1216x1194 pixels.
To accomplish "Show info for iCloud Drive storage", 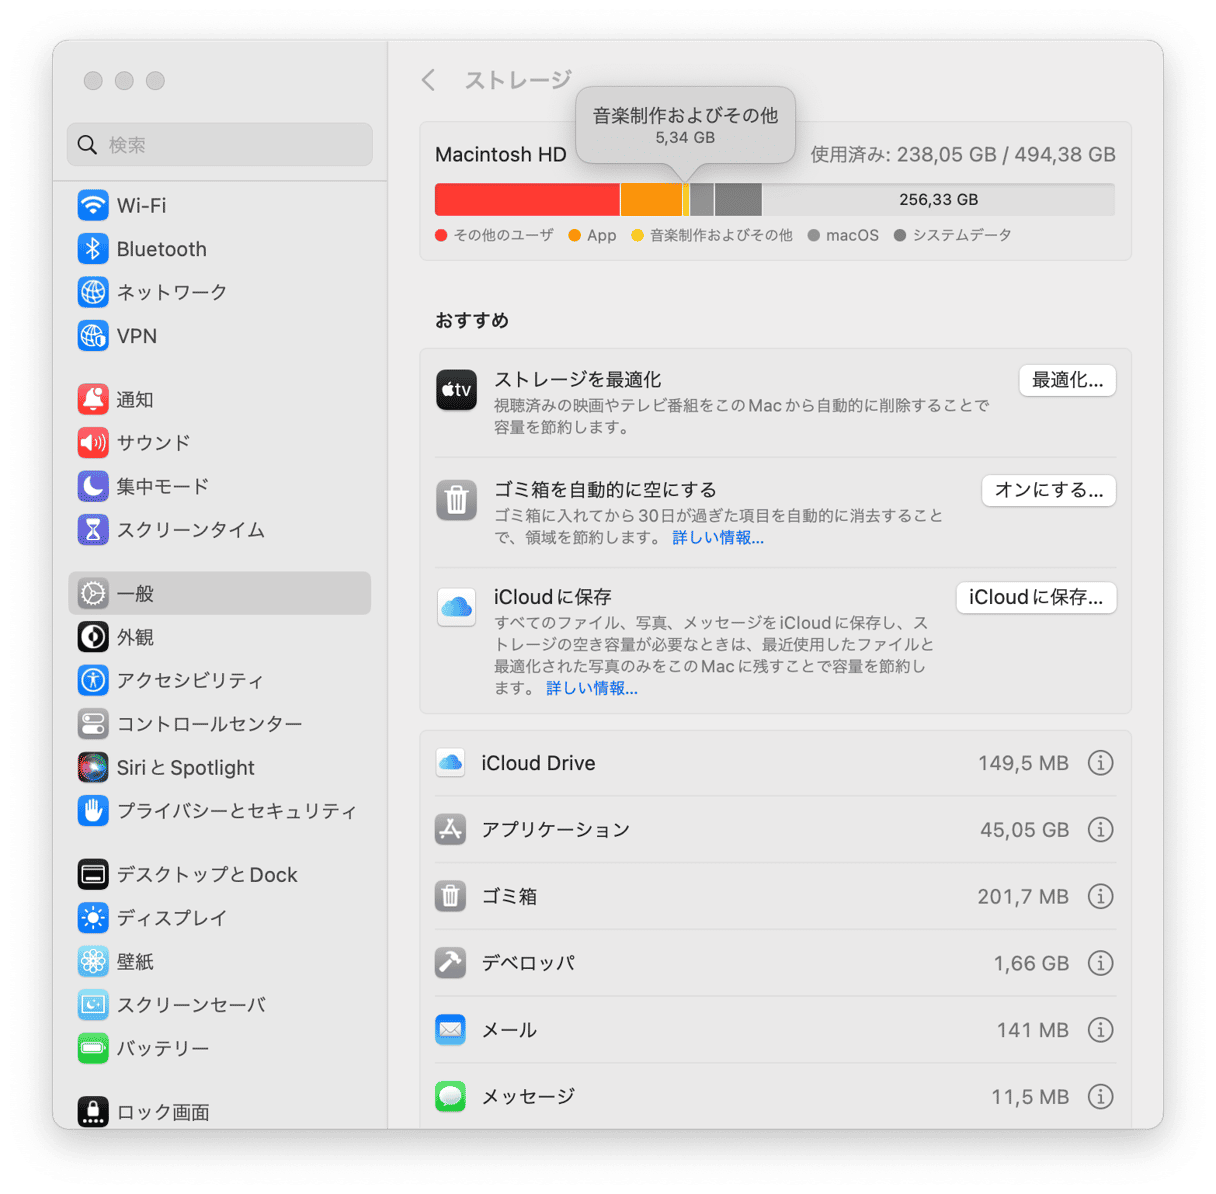I will pyautogui.click(x=1100, y=763).
